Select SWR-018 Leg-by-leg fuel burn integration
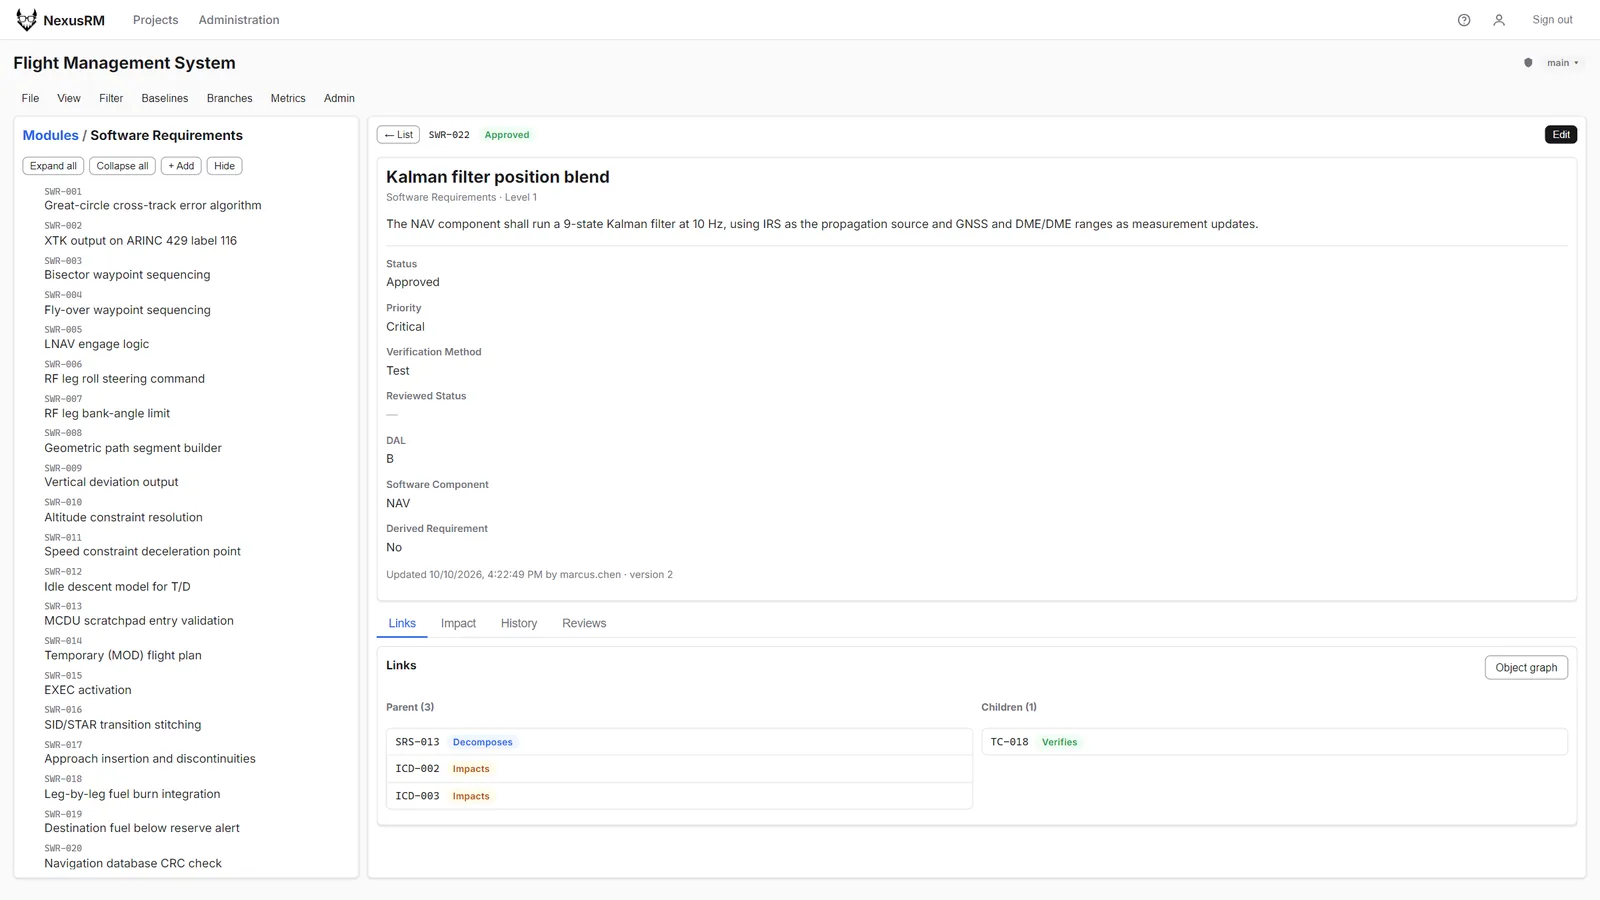 coord(132,787)
